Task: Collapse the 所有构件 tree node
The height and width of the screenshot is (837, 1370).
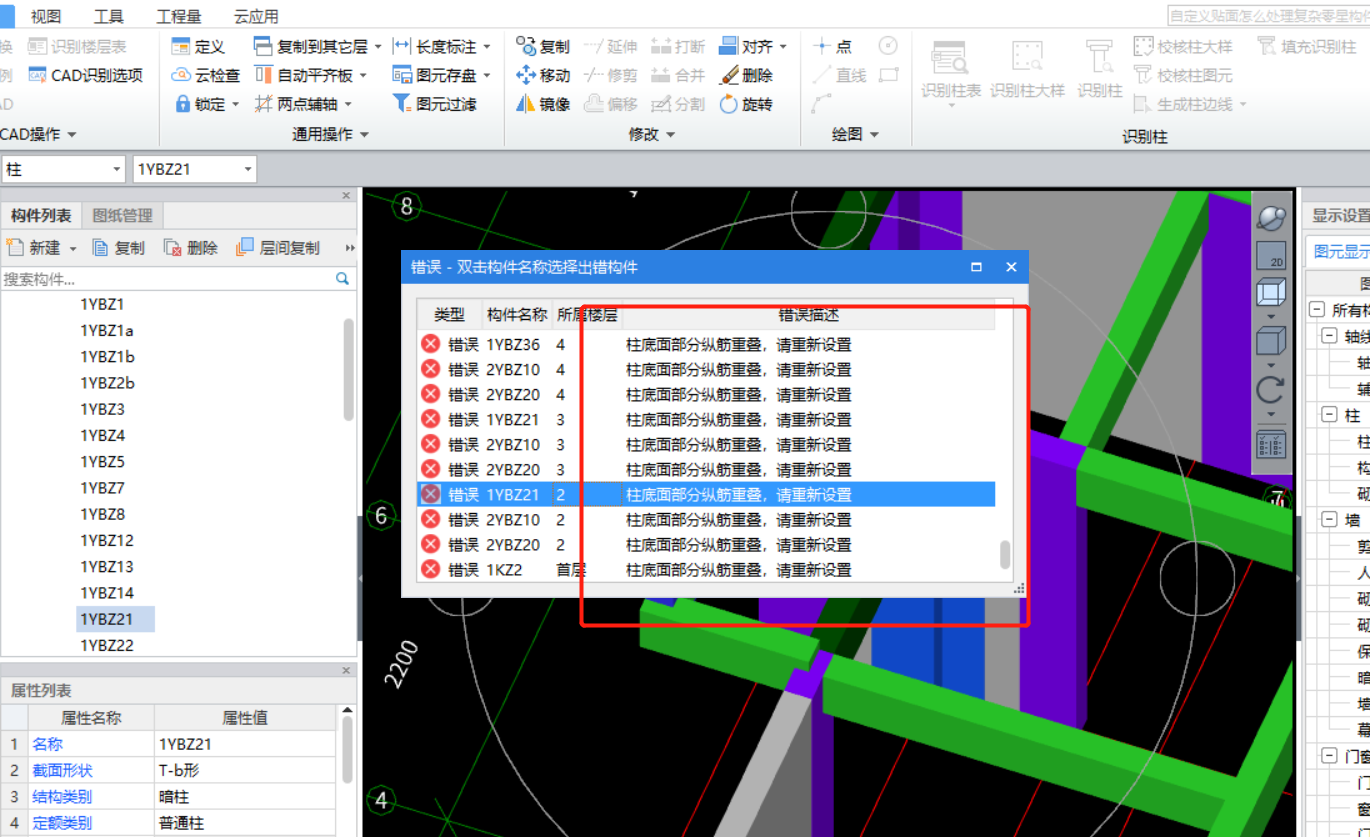Action: [x=1317, y=310]
